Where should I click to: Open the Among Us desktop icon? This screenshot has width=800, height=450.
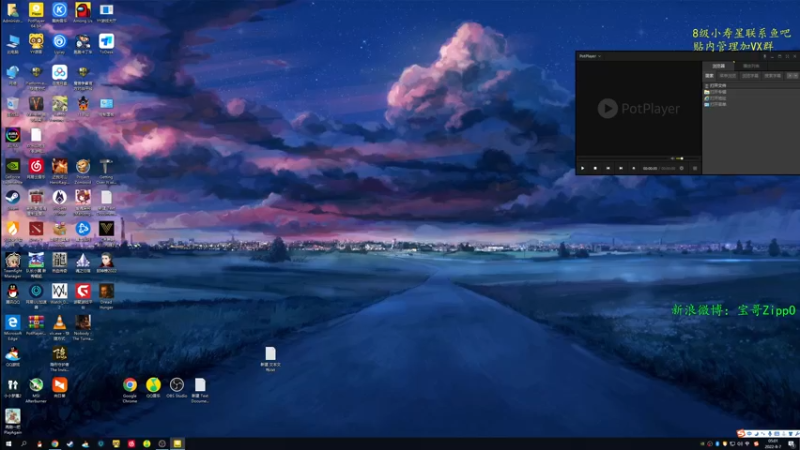point(83,12)
